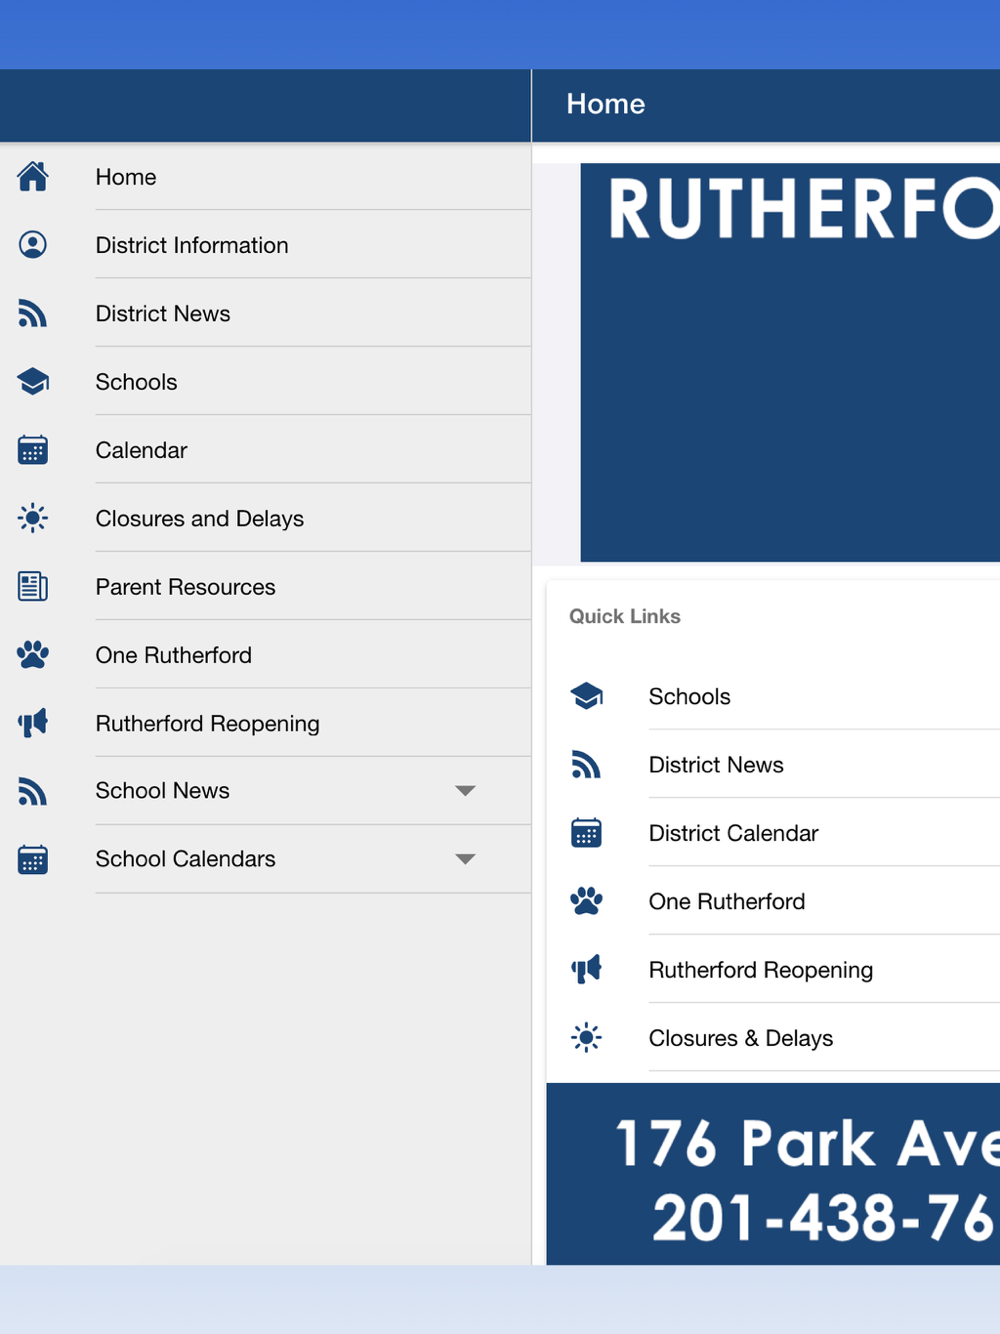Tap the Schools graduation cap icon in sidebar
Screen dimensions: 1000x1334
pos(33,382)
